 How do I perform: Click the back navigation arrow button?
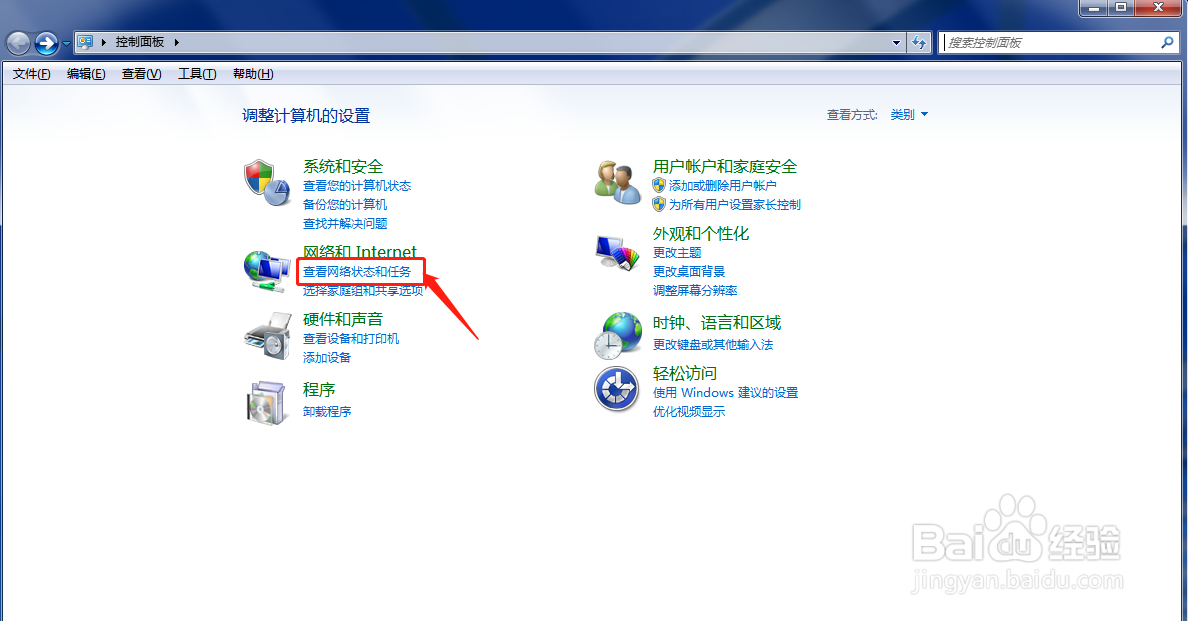coord(18,43)
